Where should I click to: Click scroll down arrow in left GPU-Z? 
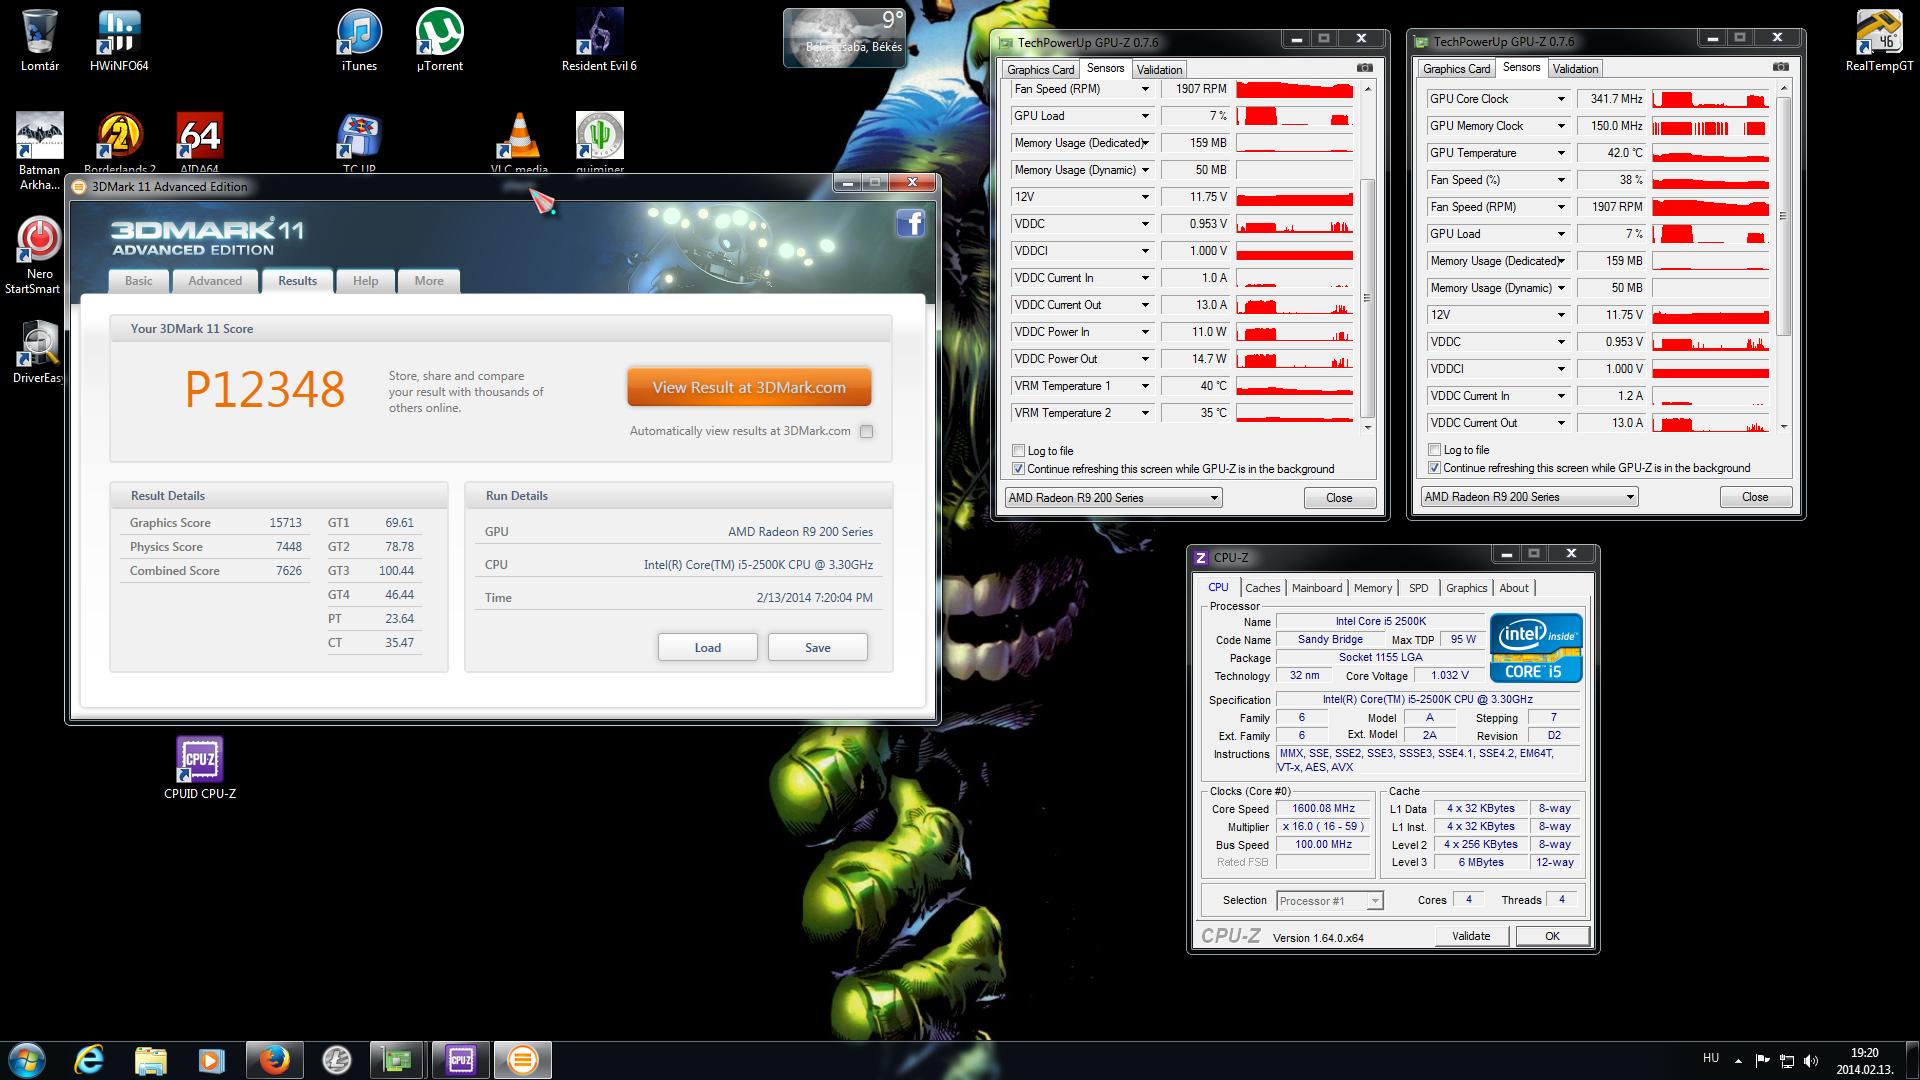(x=1367, y=427)
